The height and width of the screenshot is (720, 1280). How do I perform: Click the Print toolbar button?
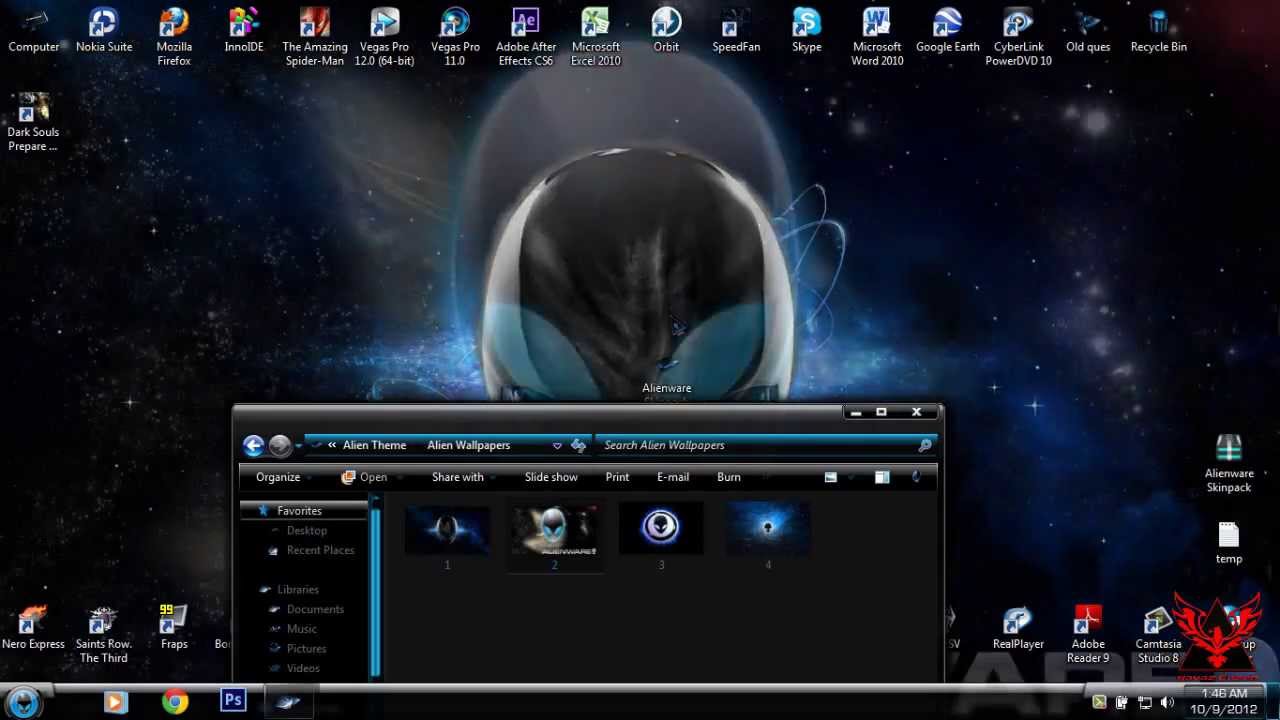[x=617, y=477]
